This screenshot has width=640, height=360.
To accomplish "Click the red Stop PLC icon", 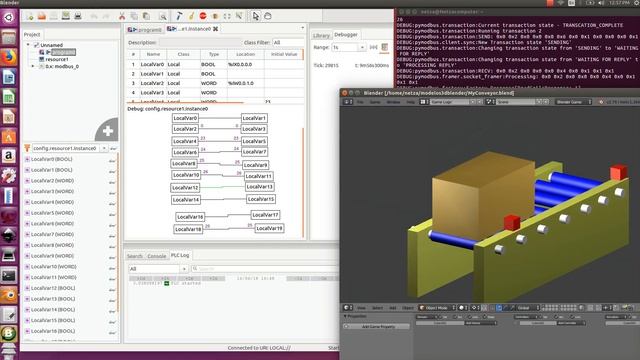I will (203, 16).
